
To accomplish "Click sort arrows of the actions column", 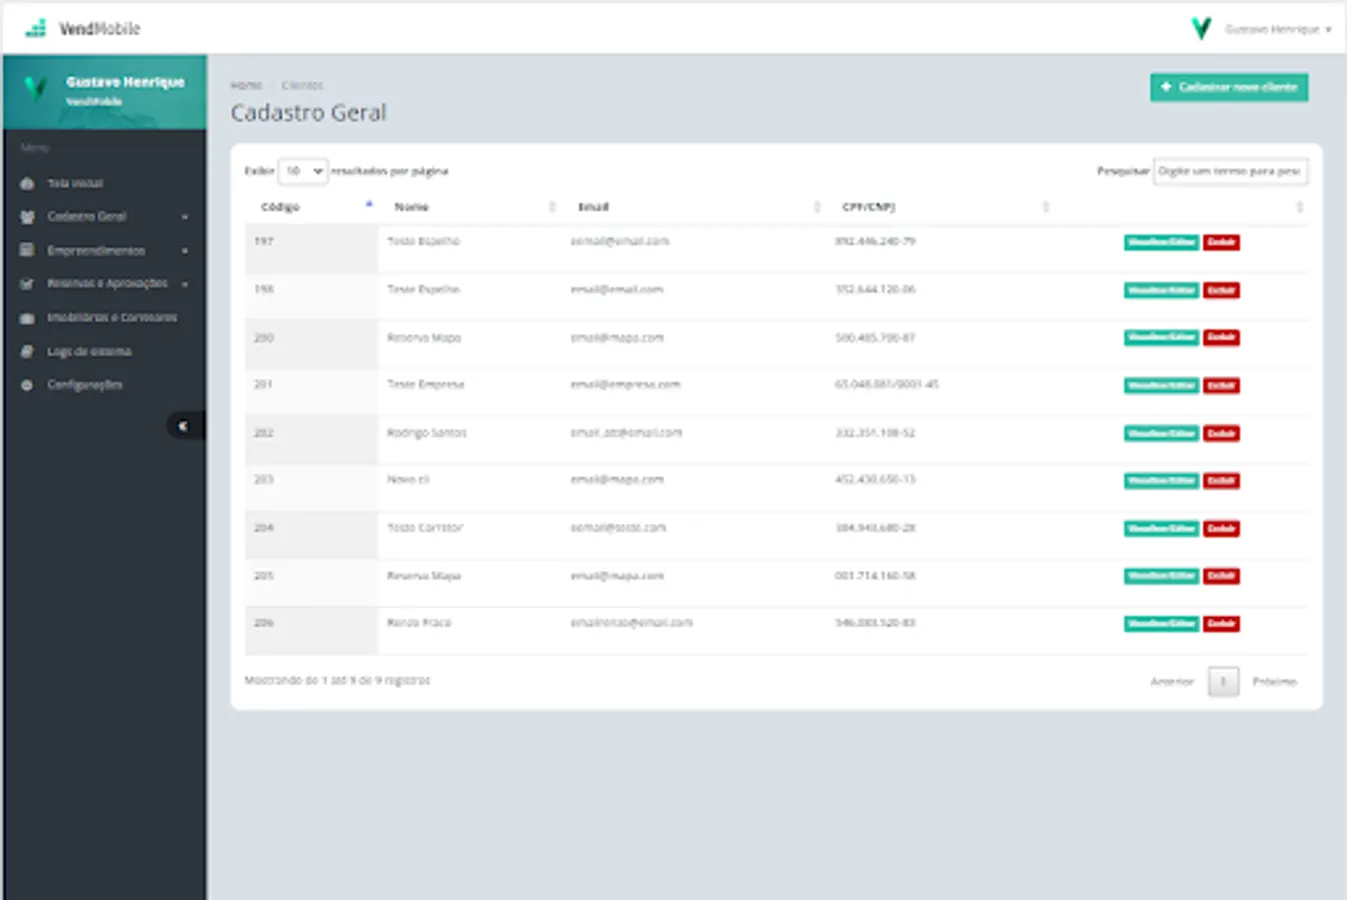I will 1300,207.
